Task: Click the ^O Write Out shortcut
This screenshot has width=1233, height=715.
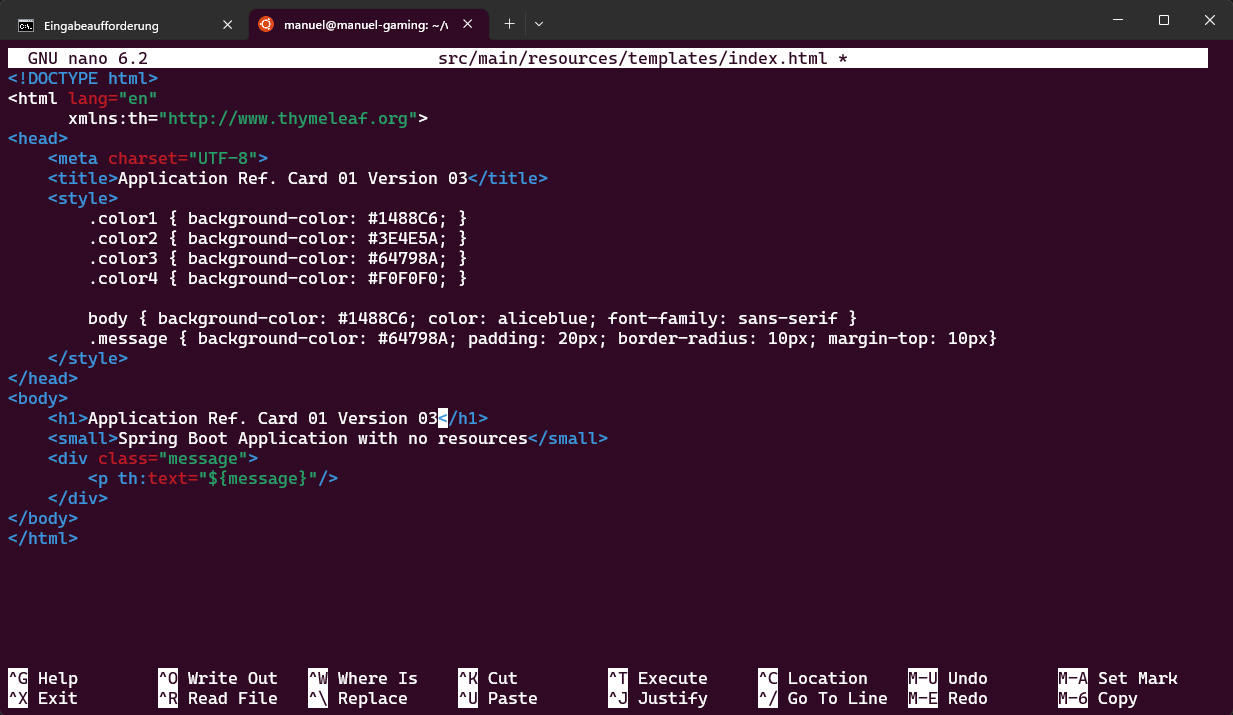Action: point(218,678)
